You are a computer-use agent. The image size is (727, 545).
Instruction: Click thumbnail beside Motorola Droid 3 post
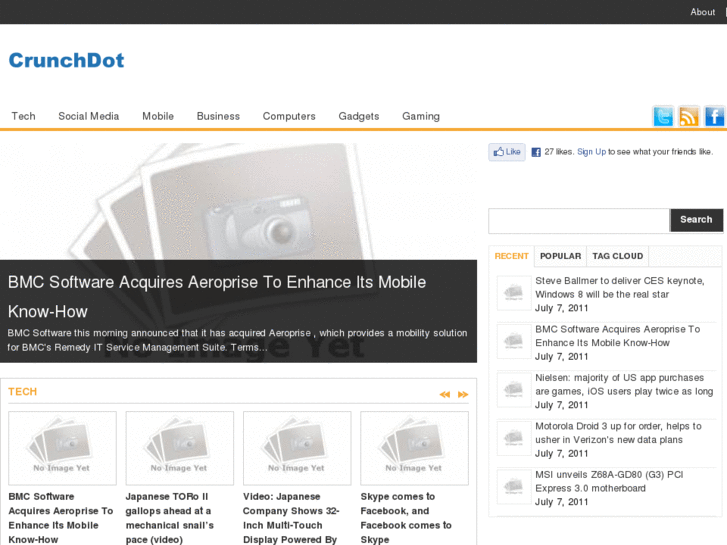click(x=514, y=438)
